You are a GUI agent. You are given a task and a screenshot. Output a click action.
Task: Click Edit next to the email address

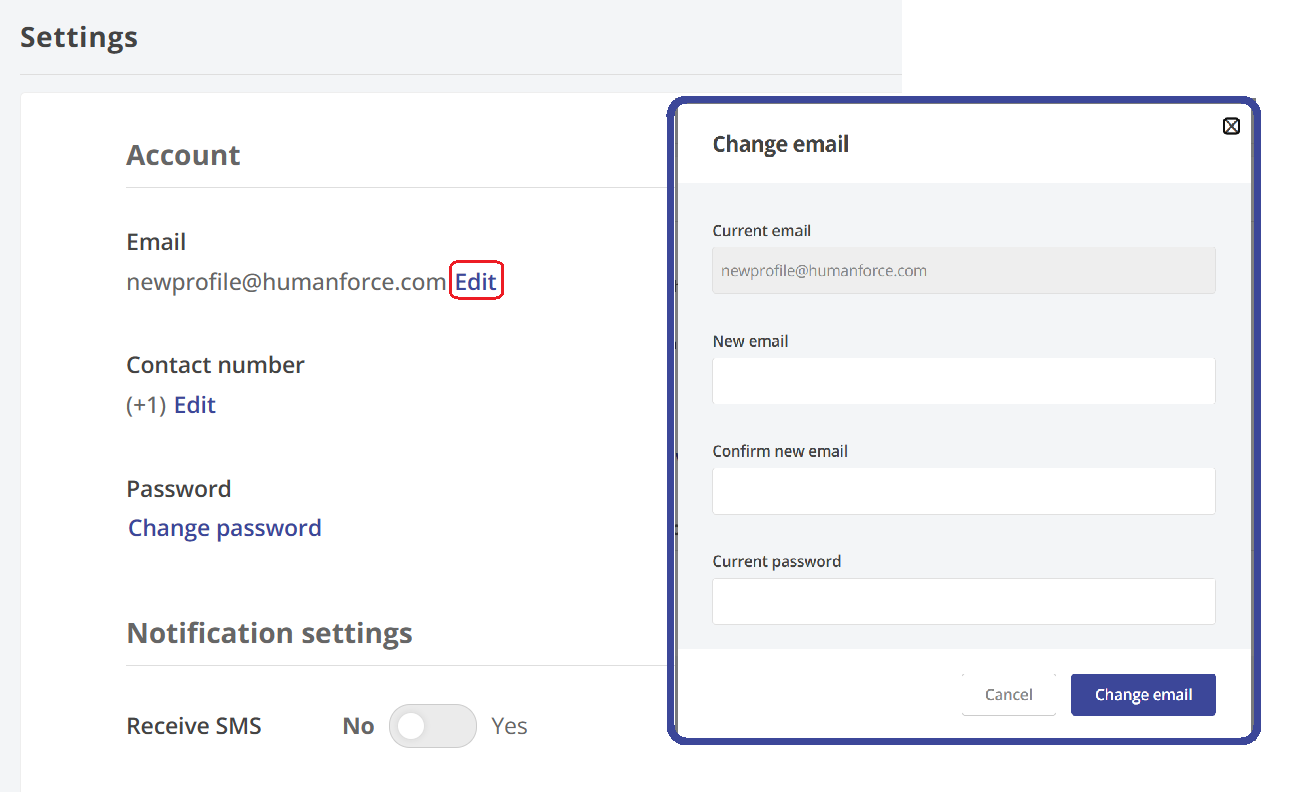476,282
